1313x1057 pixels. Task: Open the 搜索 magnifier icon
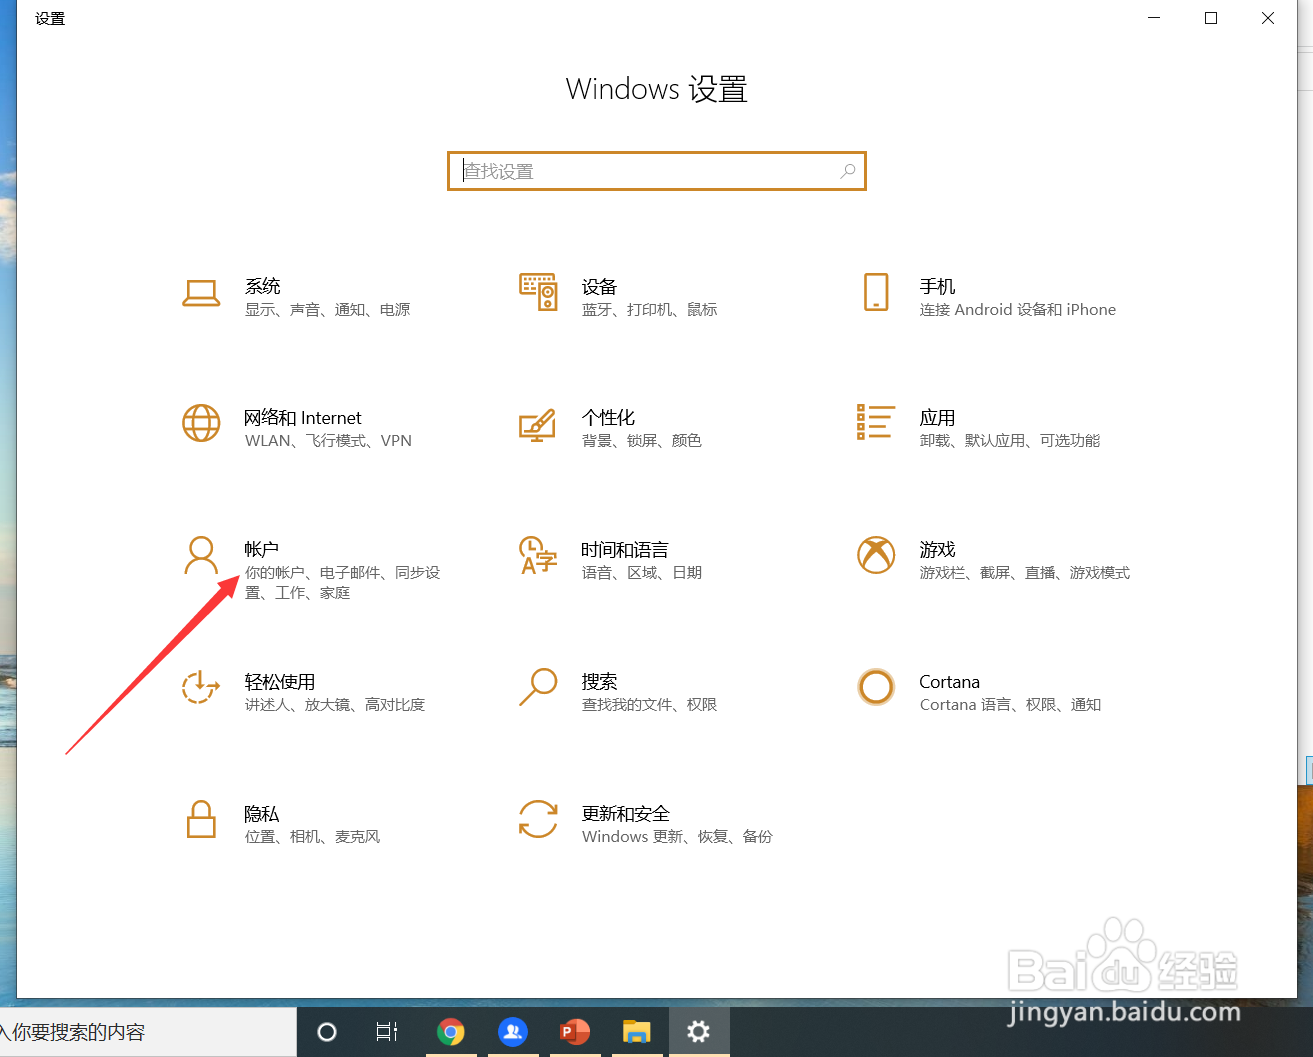[538, 687]
